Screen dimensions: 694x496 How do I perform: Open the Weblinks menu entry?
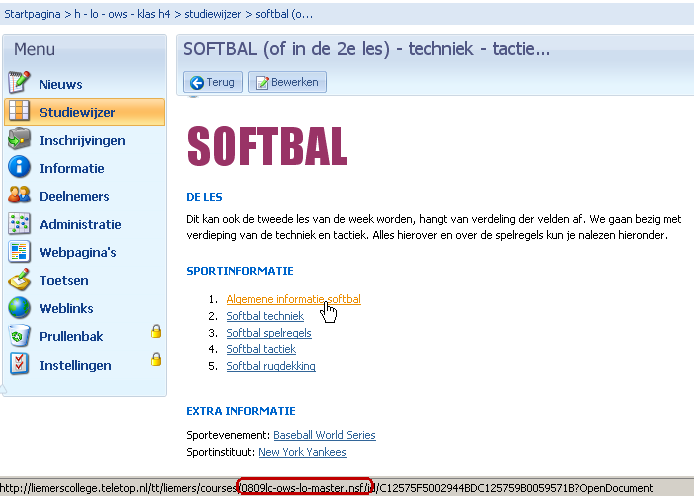(x=66, y=308)
